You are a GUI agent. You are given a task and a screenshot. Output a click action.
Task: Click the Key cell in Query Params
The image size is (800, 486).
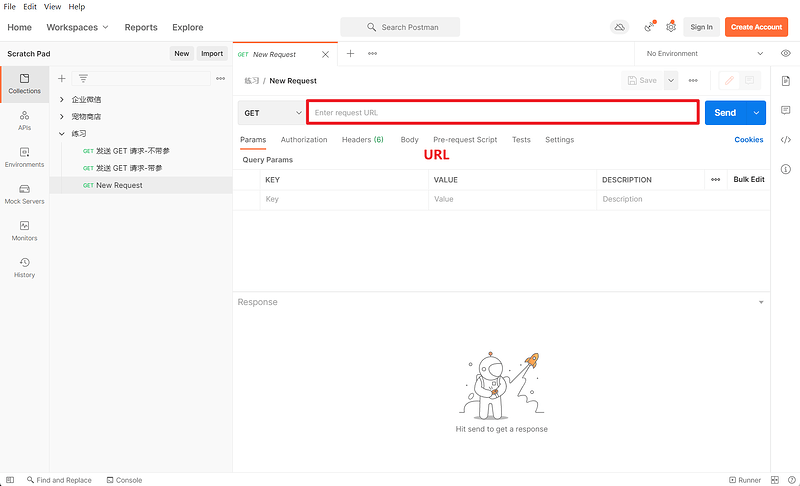point(344,199)
